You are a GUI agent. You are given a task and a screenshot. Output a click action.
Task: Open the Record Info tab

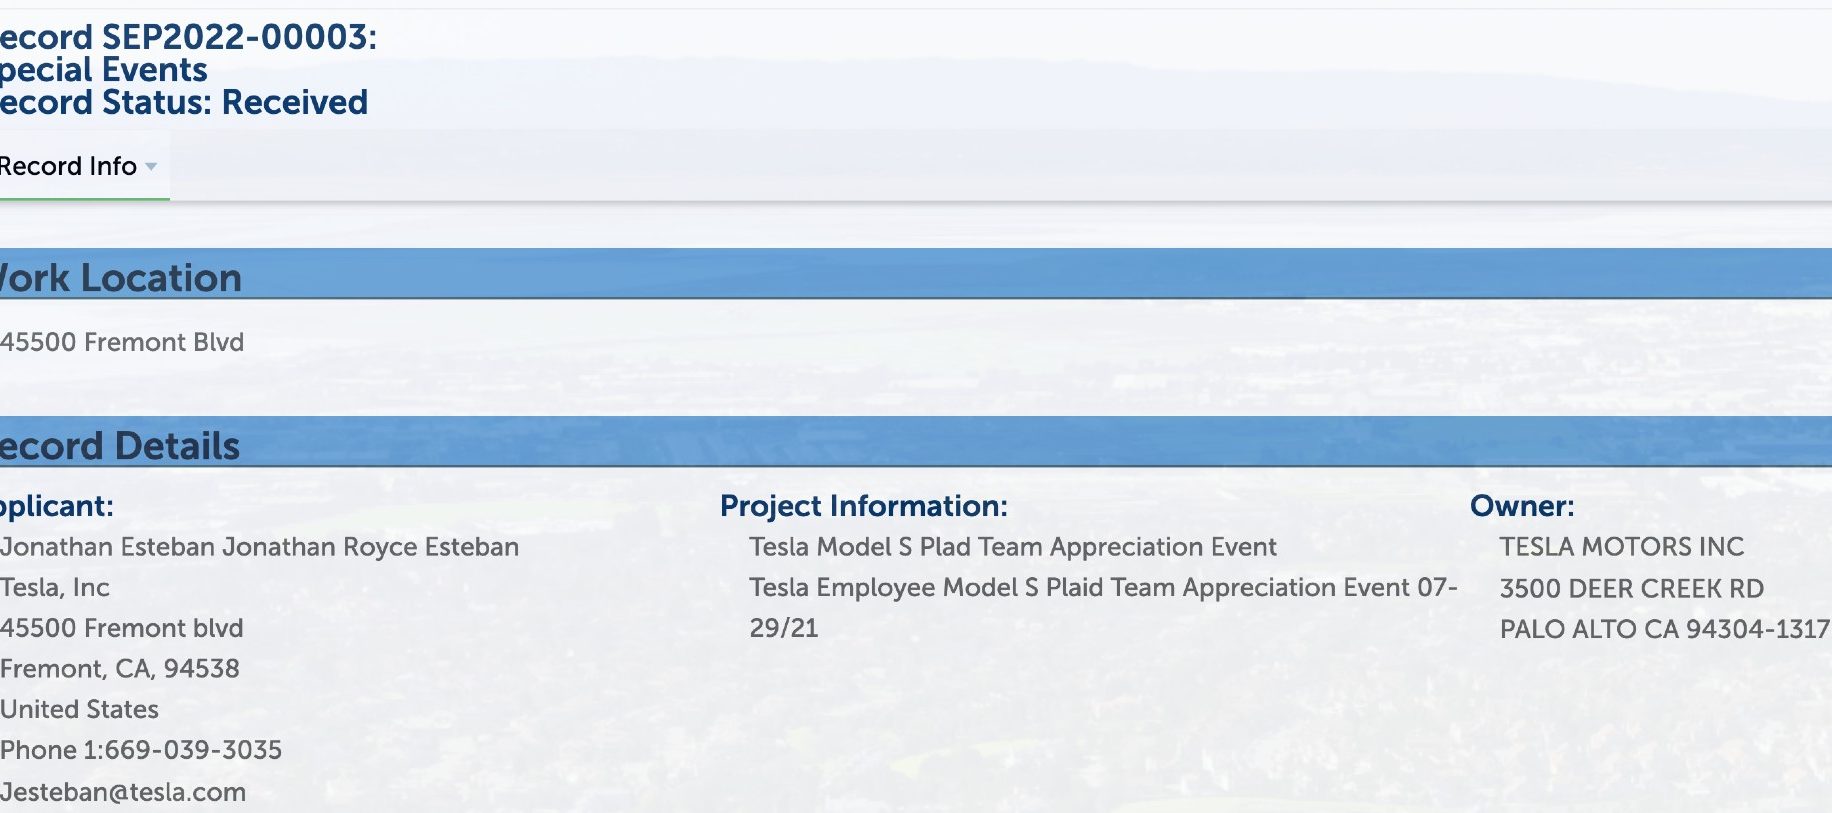[69, 166]
